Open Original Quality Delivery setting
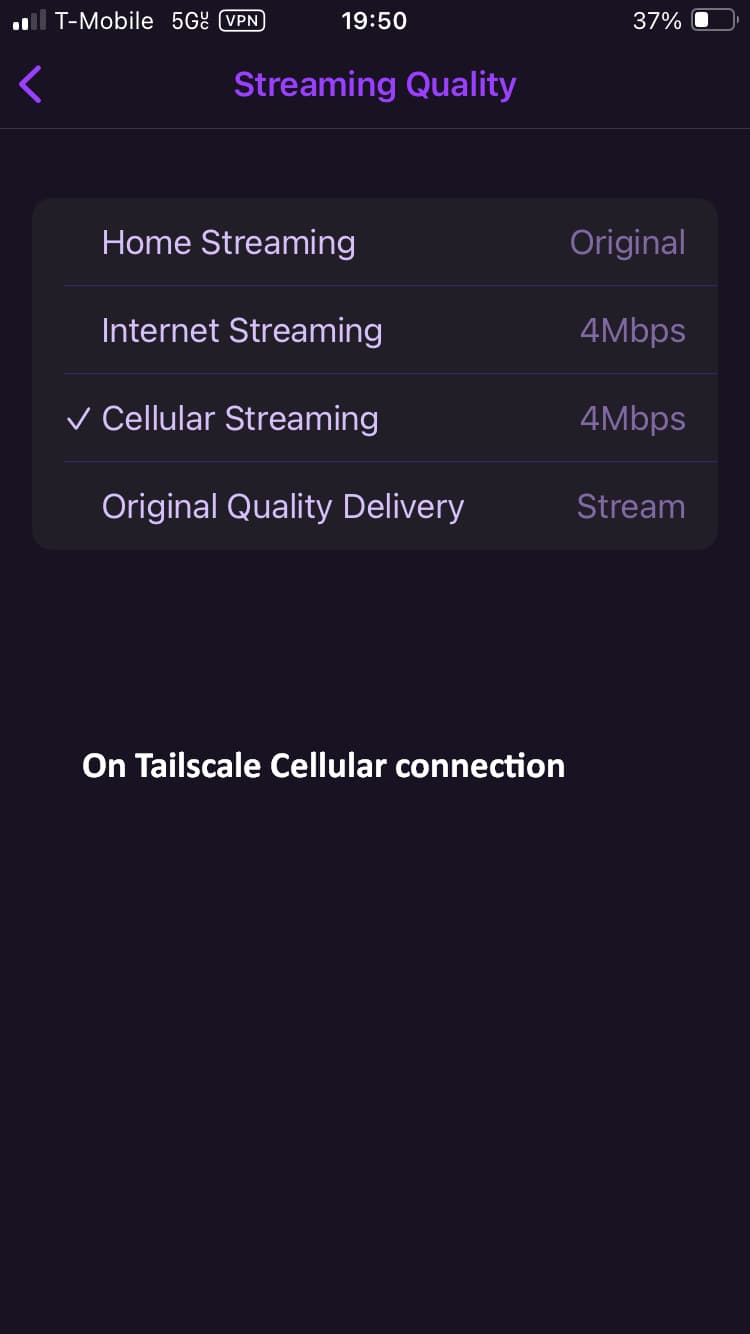The width and height of the screenshot is (750, 1334). tap(283, 507)
